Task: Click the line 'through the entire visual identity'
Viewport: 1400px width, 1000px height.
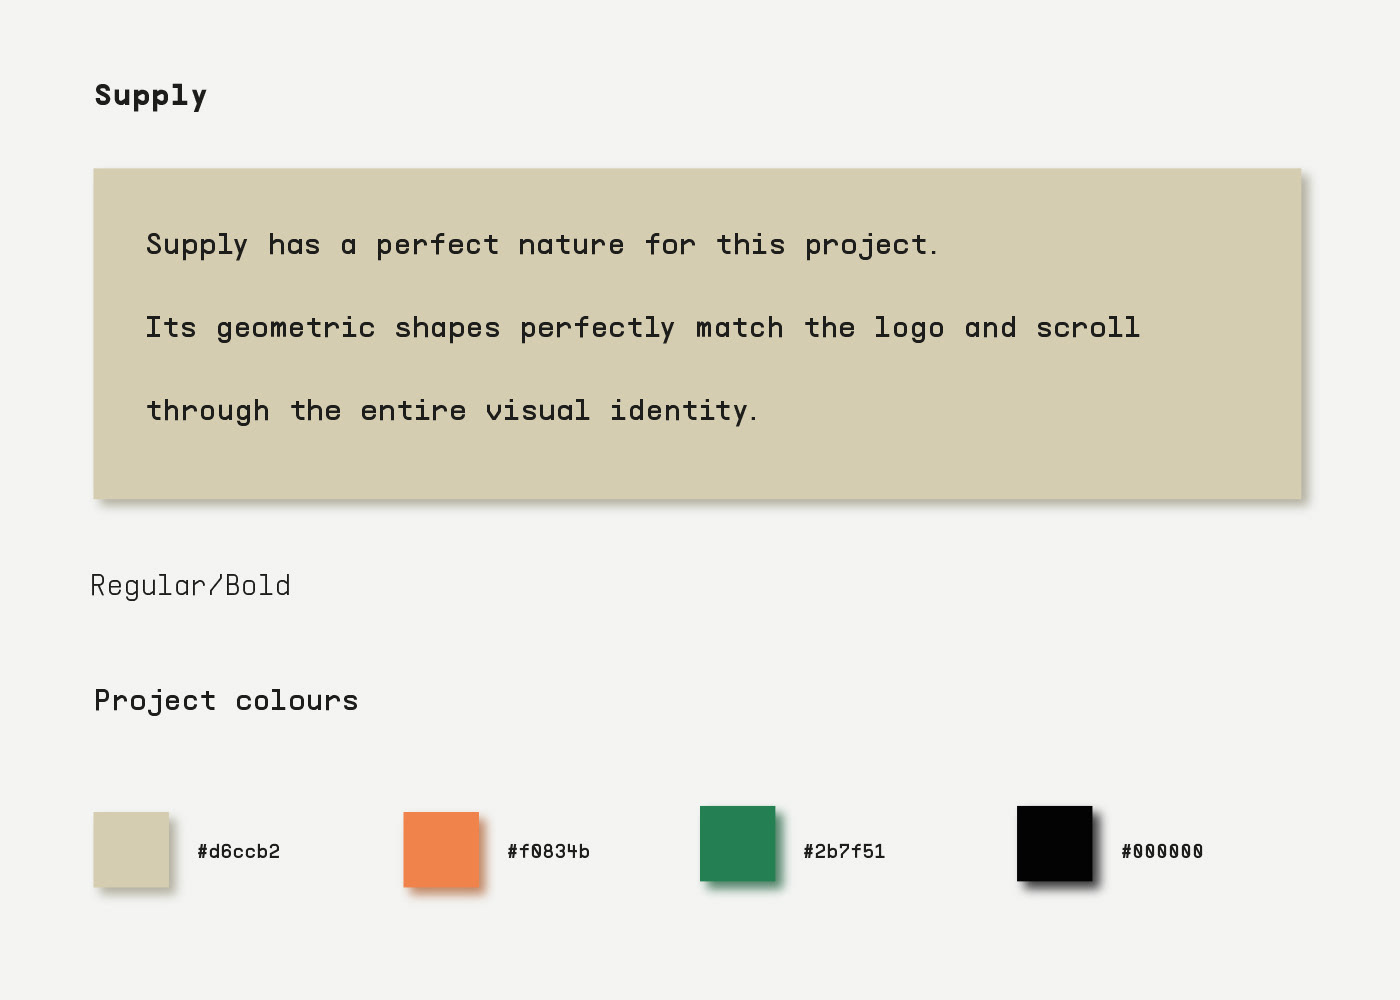Action: point(452,411)
